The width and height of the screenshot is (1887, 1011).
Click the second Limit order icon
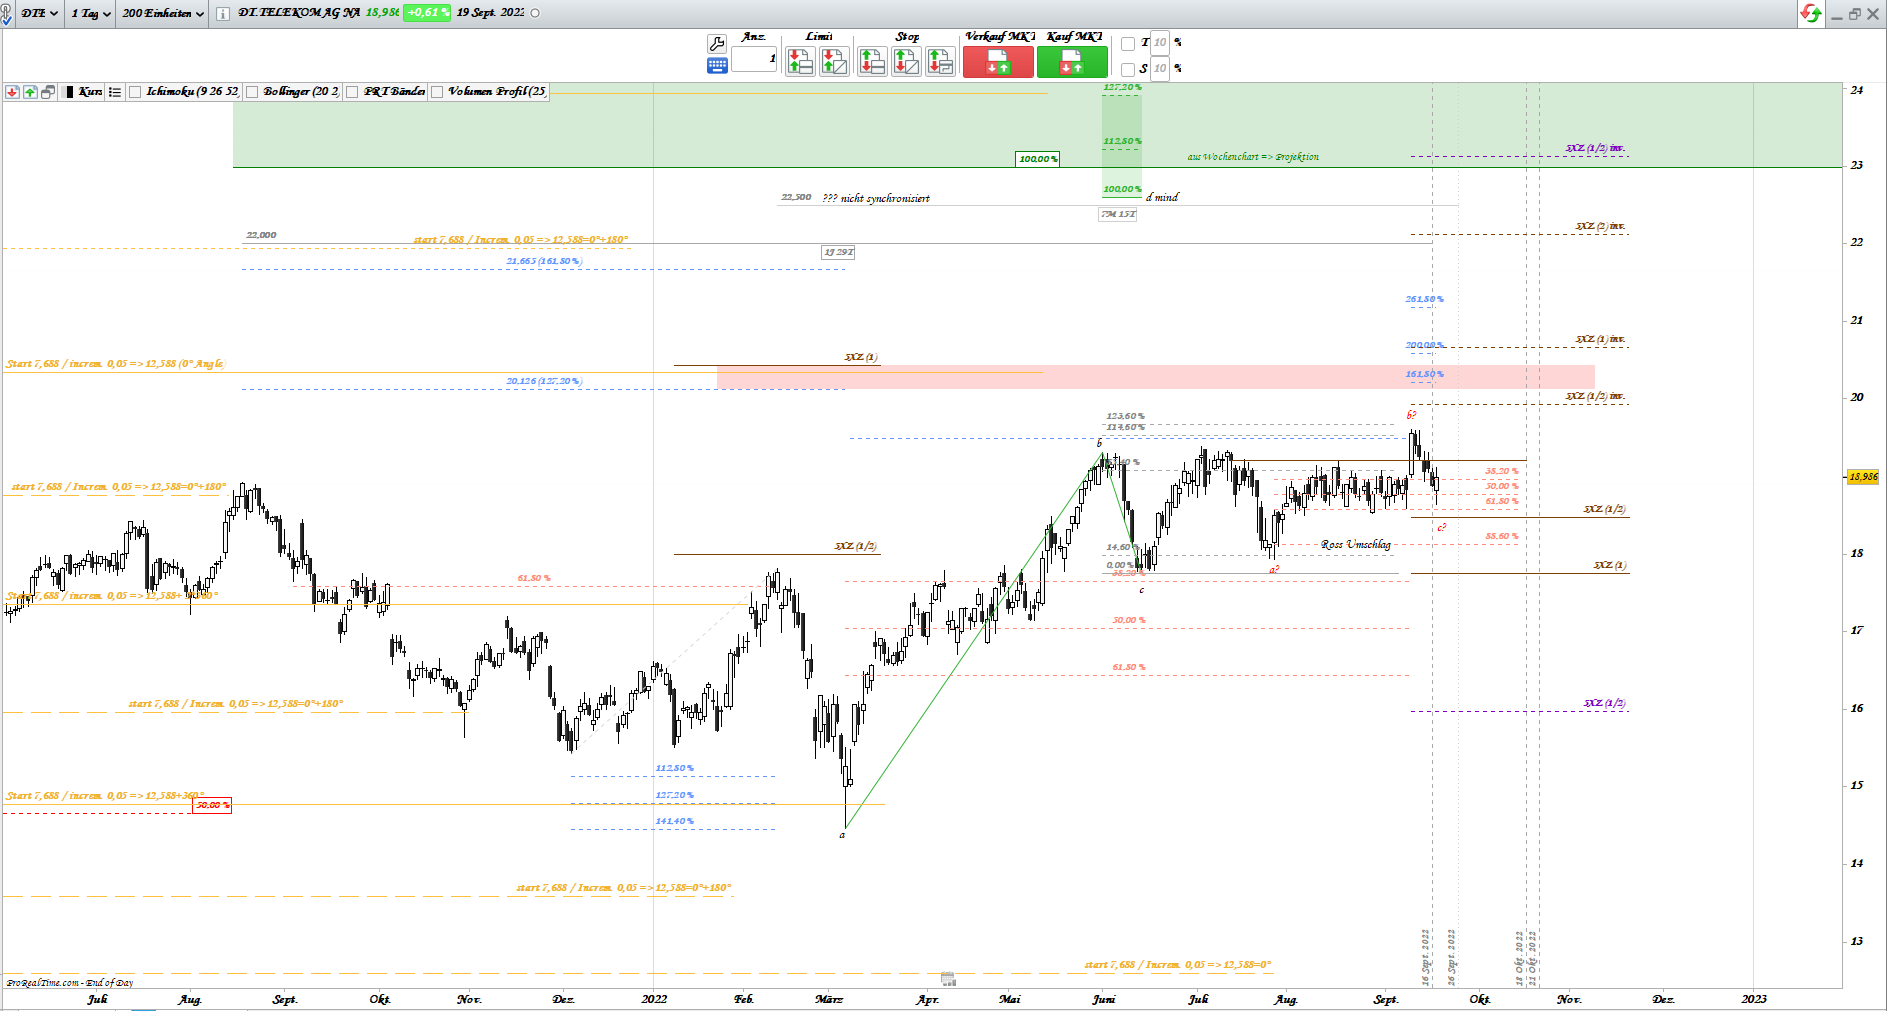click(x=834, y=62)
